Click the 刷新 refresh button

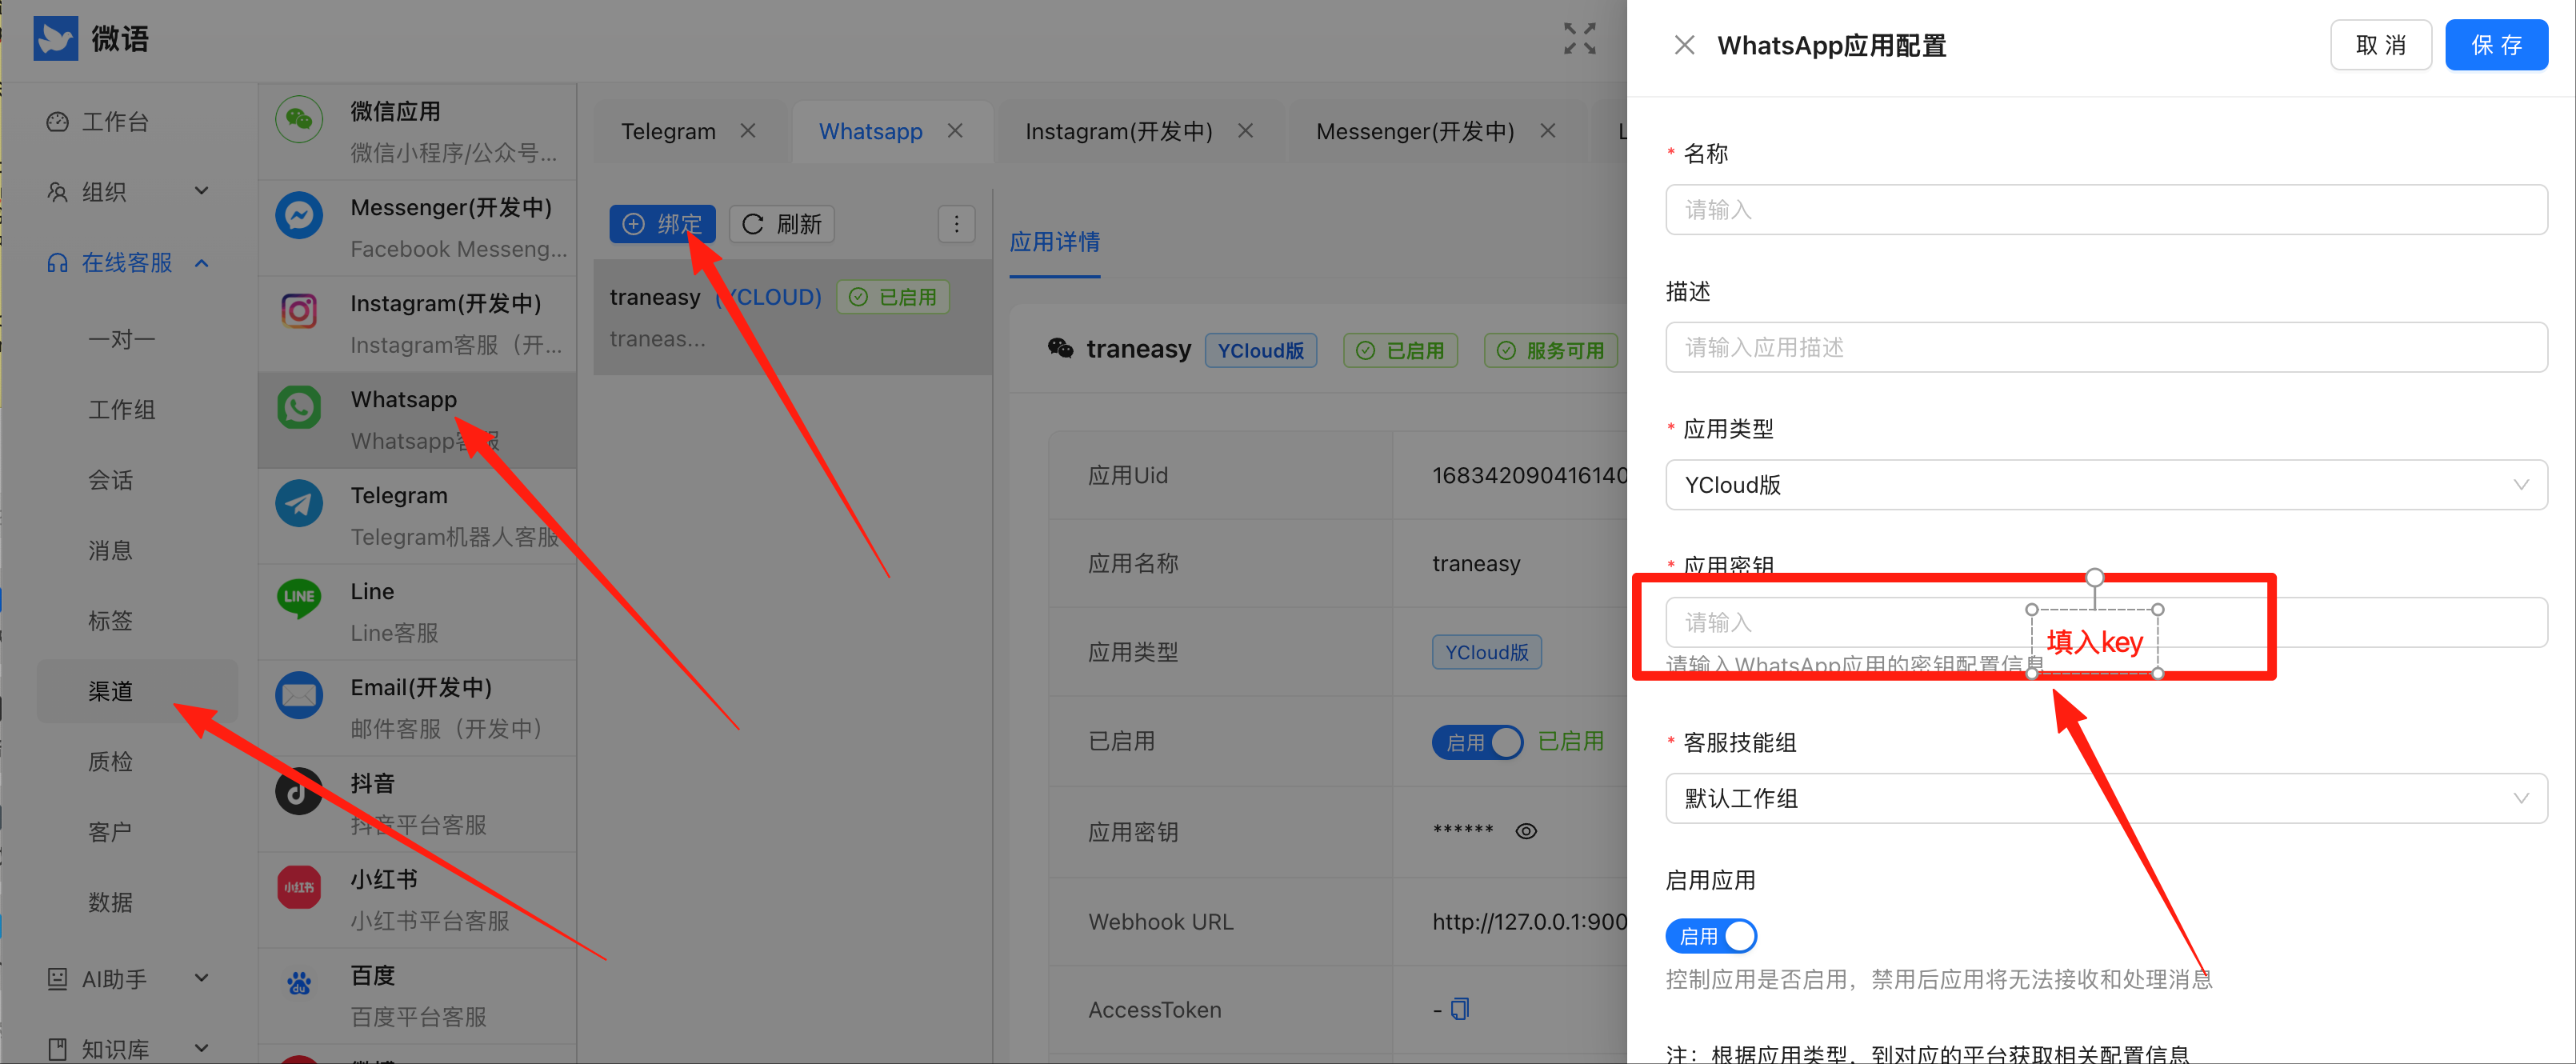782,224
